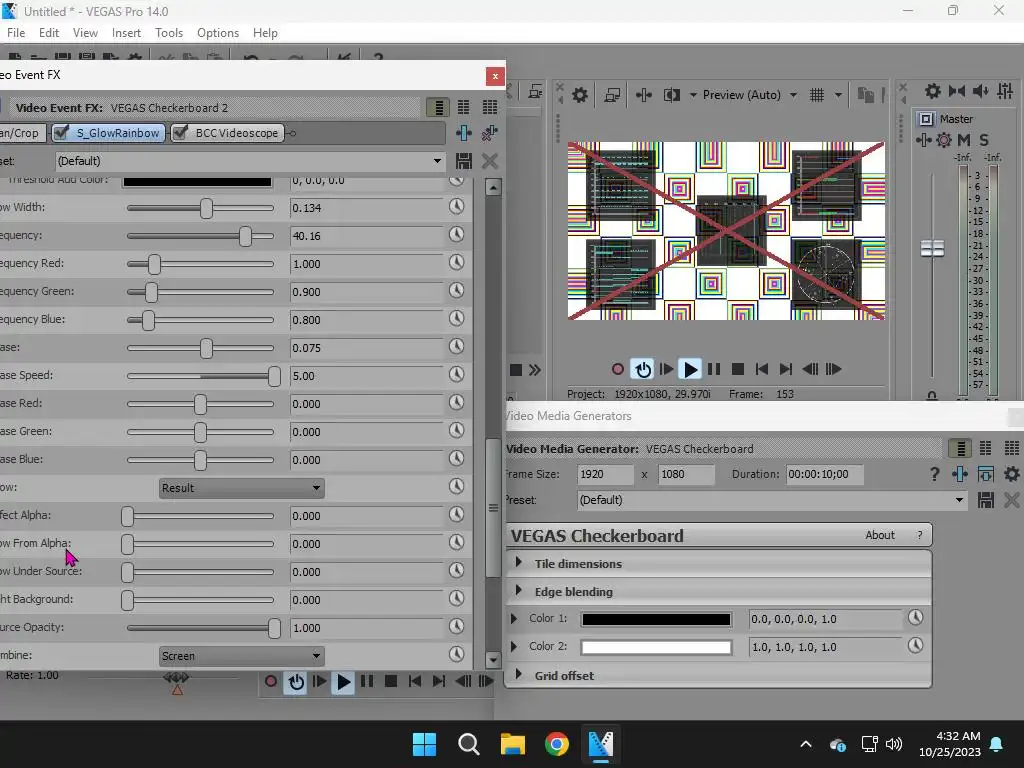1024x768 pixels.
Task: Click the Record button under the preview
Action: point(618,370)
